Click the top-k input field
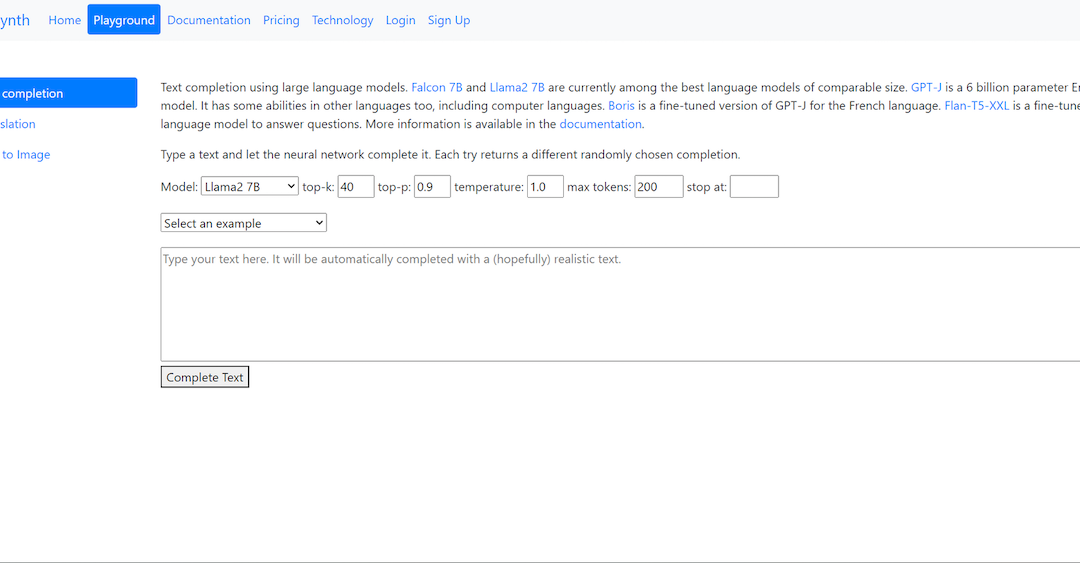1080x563 pixels. [x=355, y=186]
